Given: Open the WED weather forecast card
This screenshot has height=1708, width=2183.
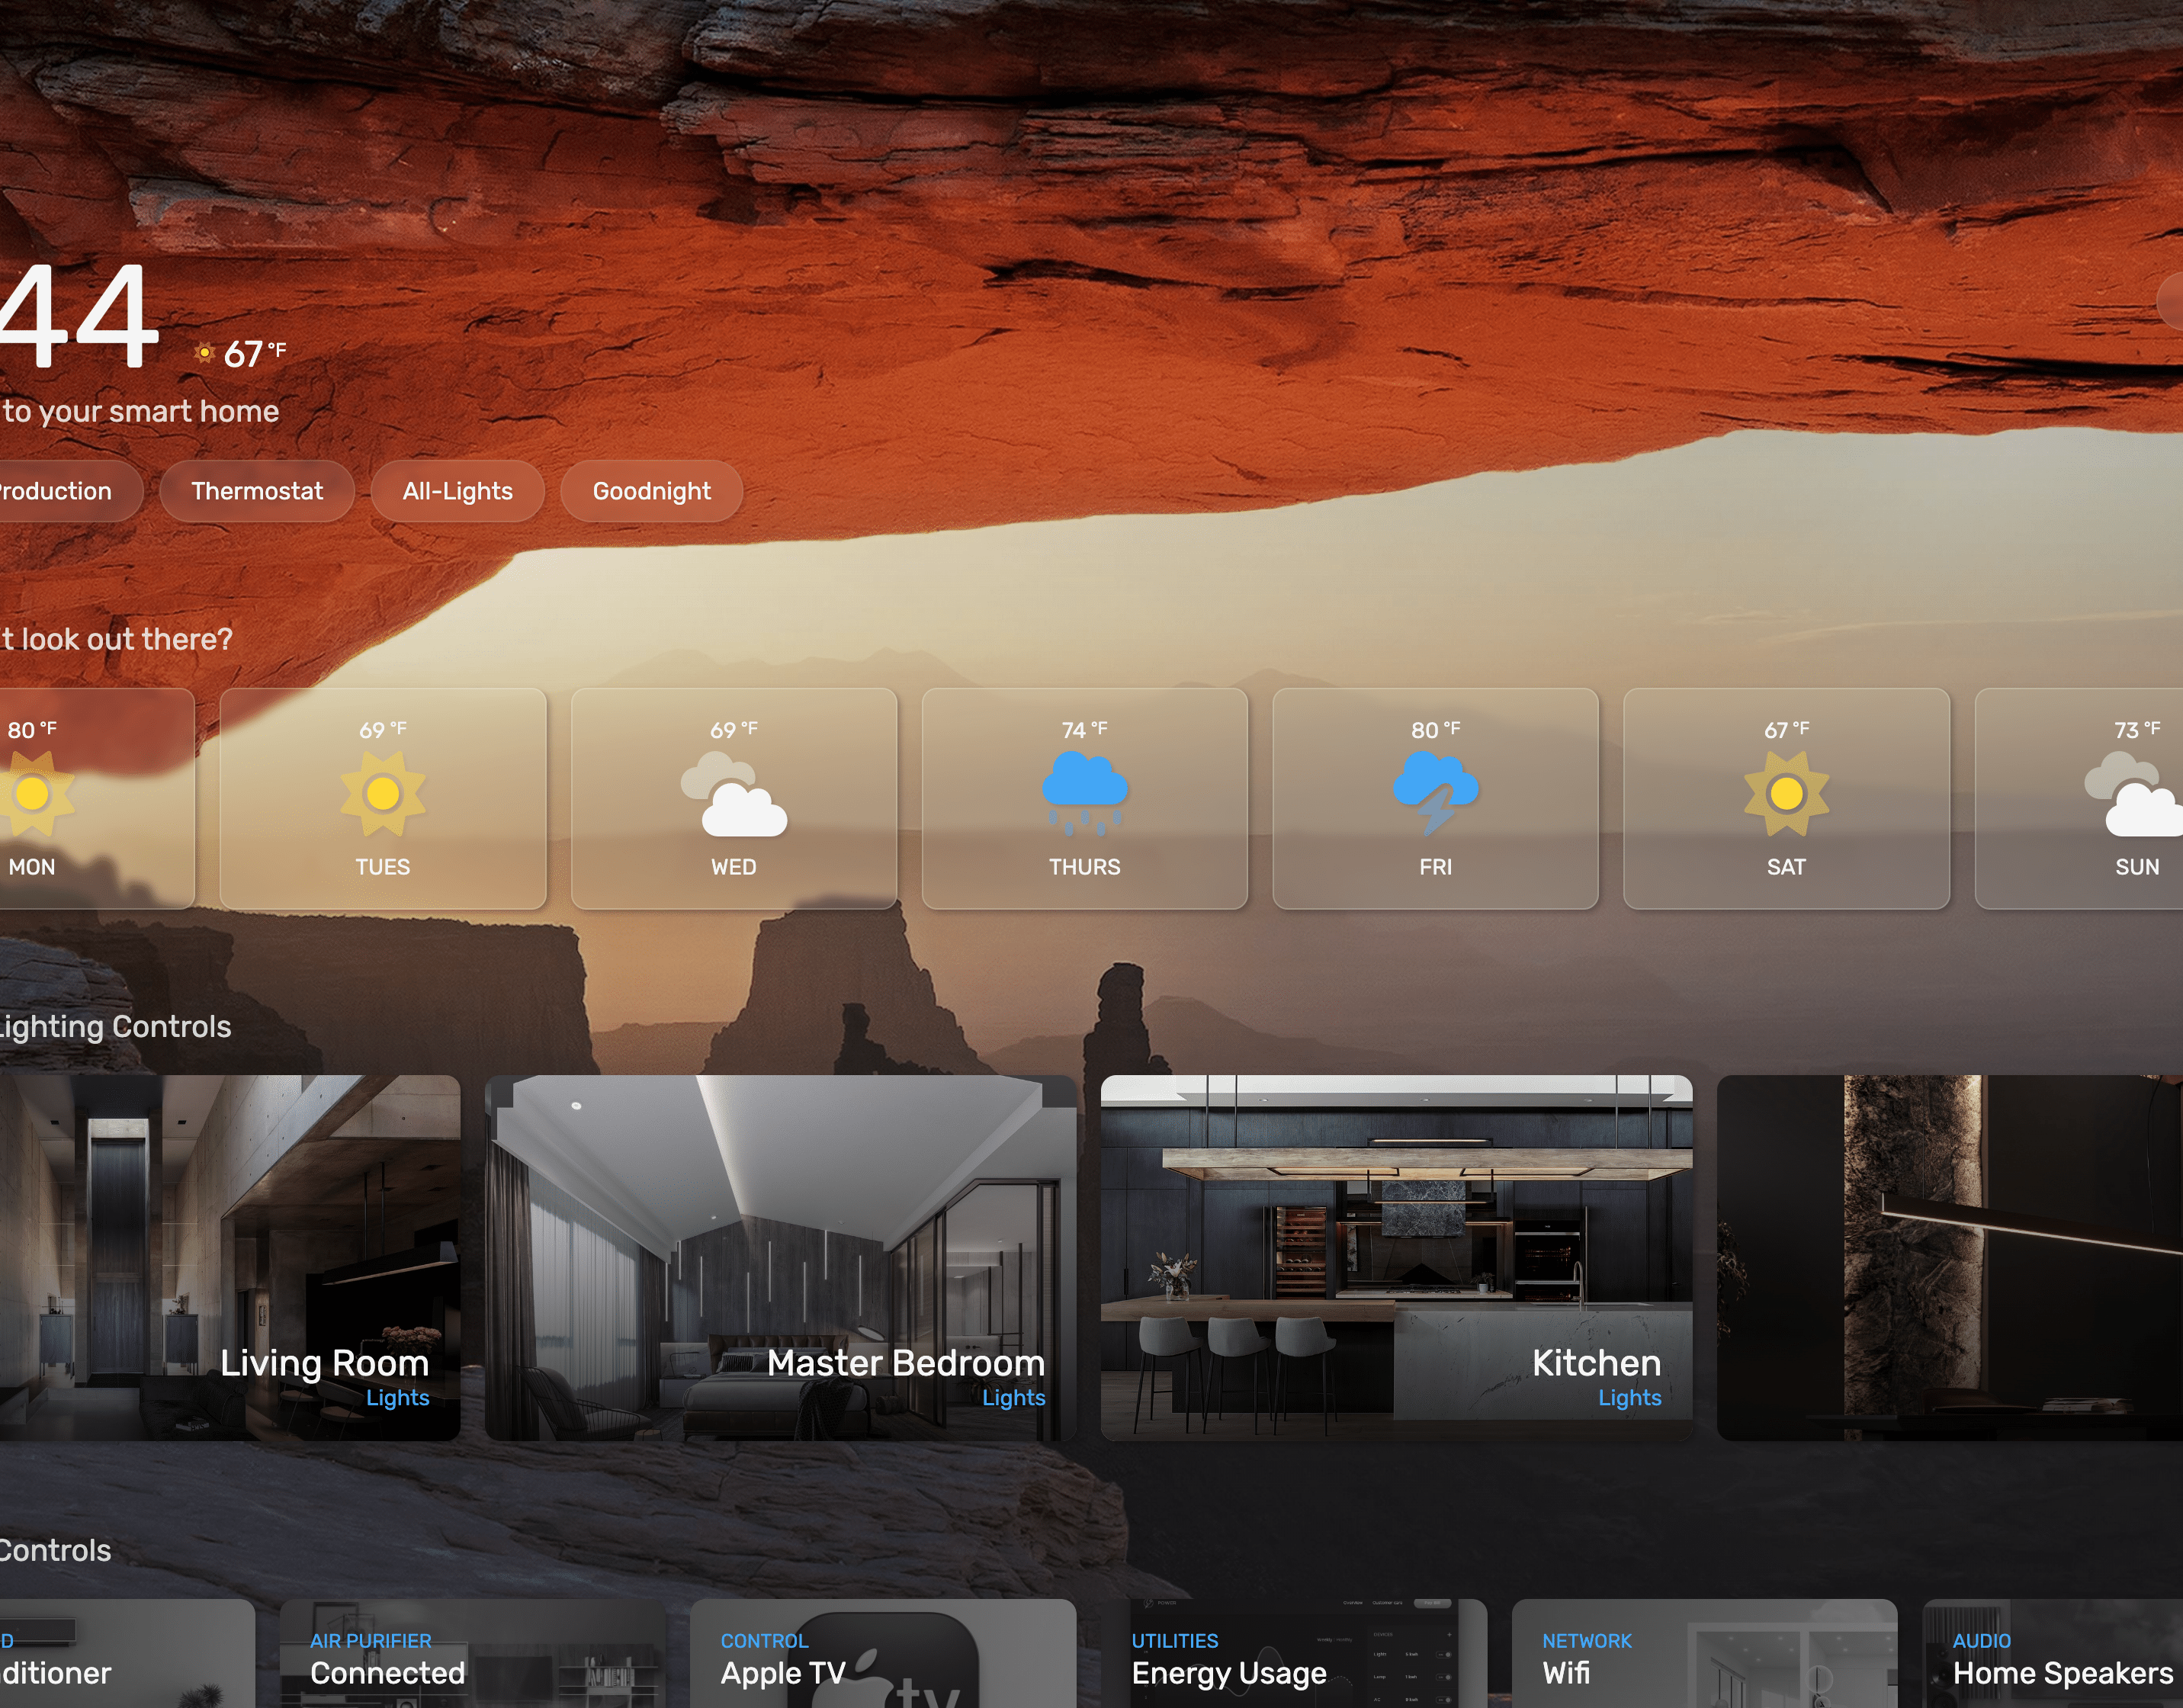Looking at the screenshot, I should [x=734, y=798].
